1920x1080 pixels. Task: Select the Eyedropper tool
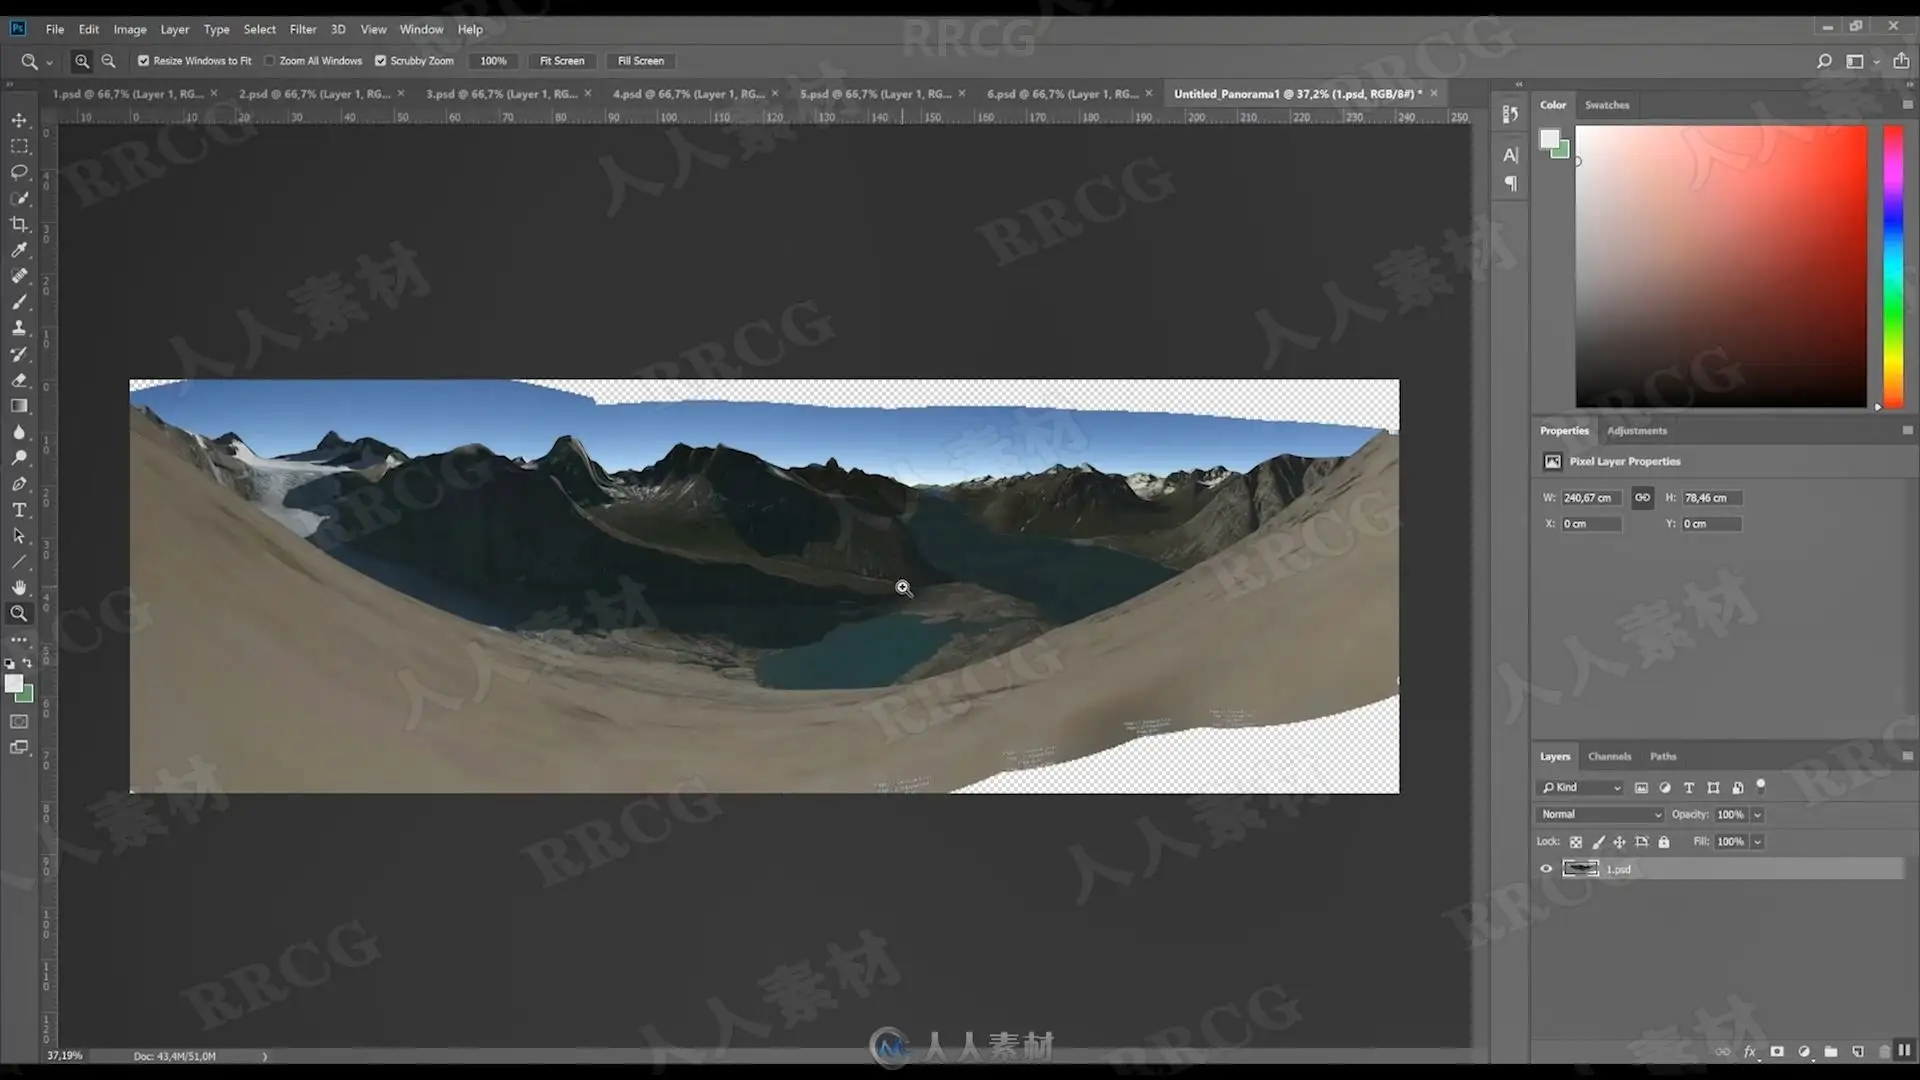pos(19,250)
